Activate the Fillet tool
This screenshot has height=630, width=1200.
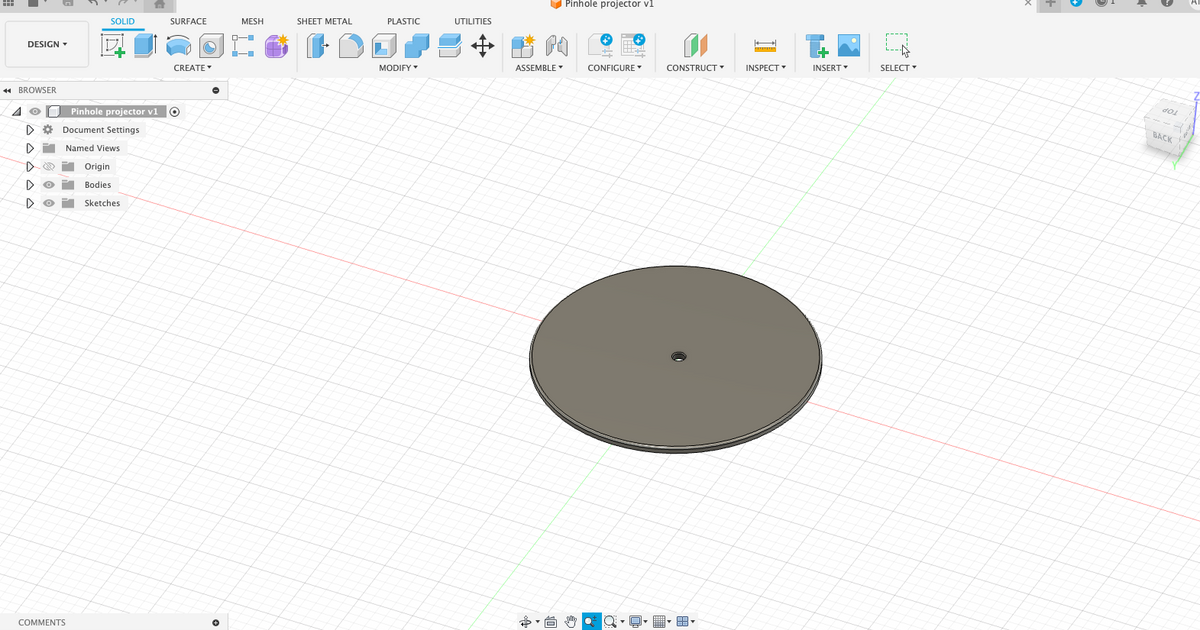pyautogui.click(x=350, y=45)
